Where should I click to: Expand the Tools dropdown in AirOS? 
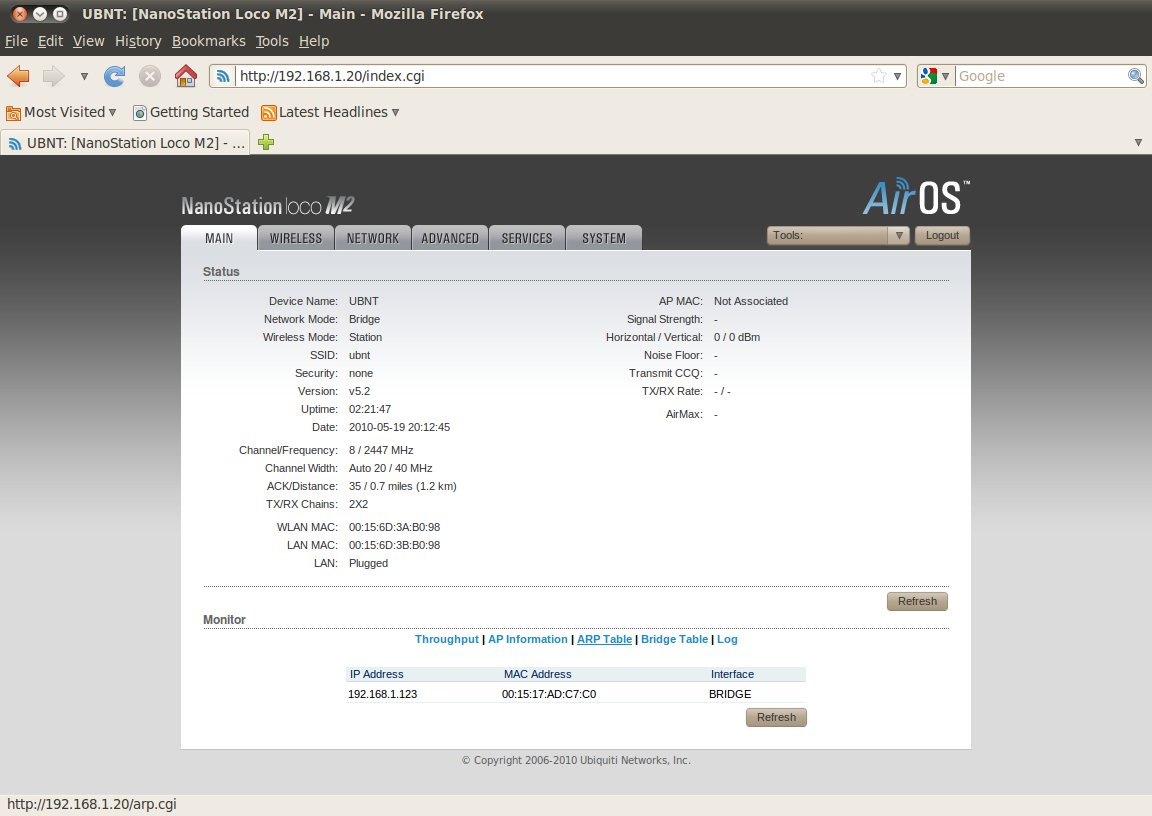click(x=838, y=236)
